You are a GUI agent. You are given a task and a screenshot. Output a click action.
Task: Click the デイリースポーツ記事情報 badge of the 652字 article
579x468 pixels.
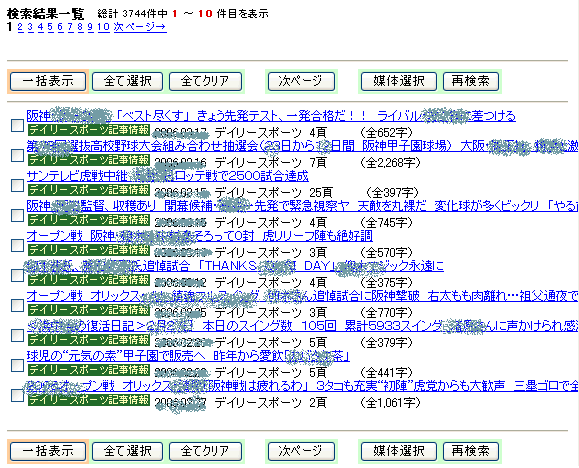89,130
